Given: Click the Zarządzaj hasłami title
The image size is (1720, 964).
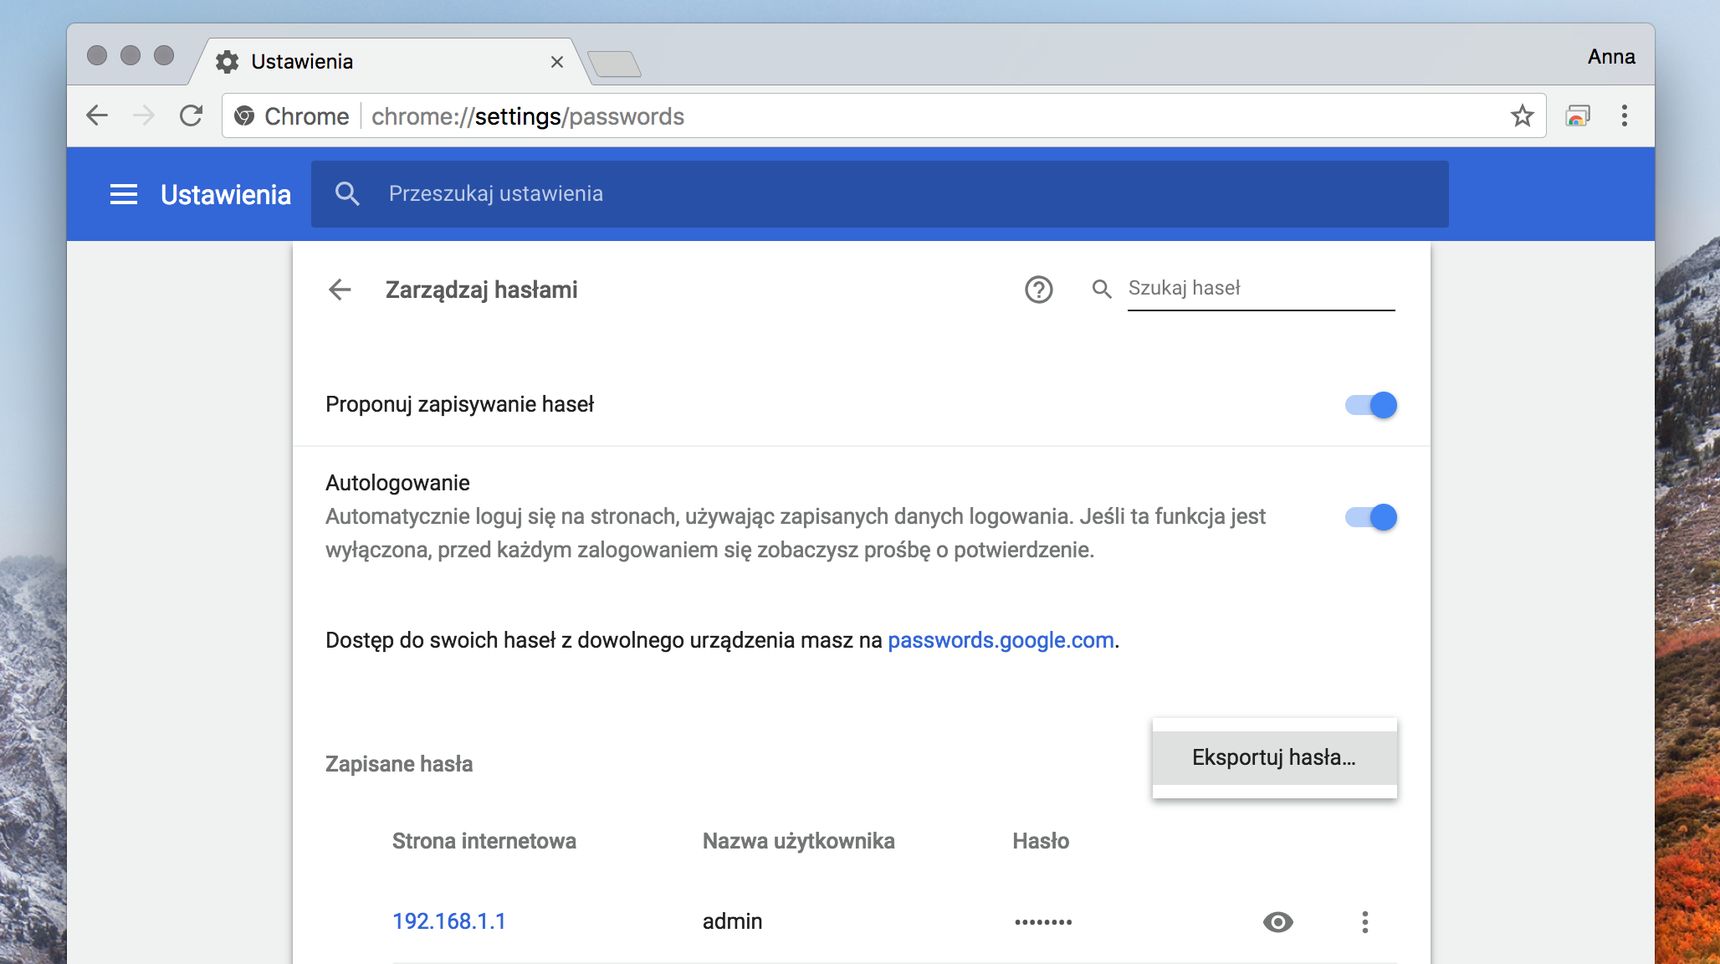Looking at the screenshot, I should coord(481,290).
